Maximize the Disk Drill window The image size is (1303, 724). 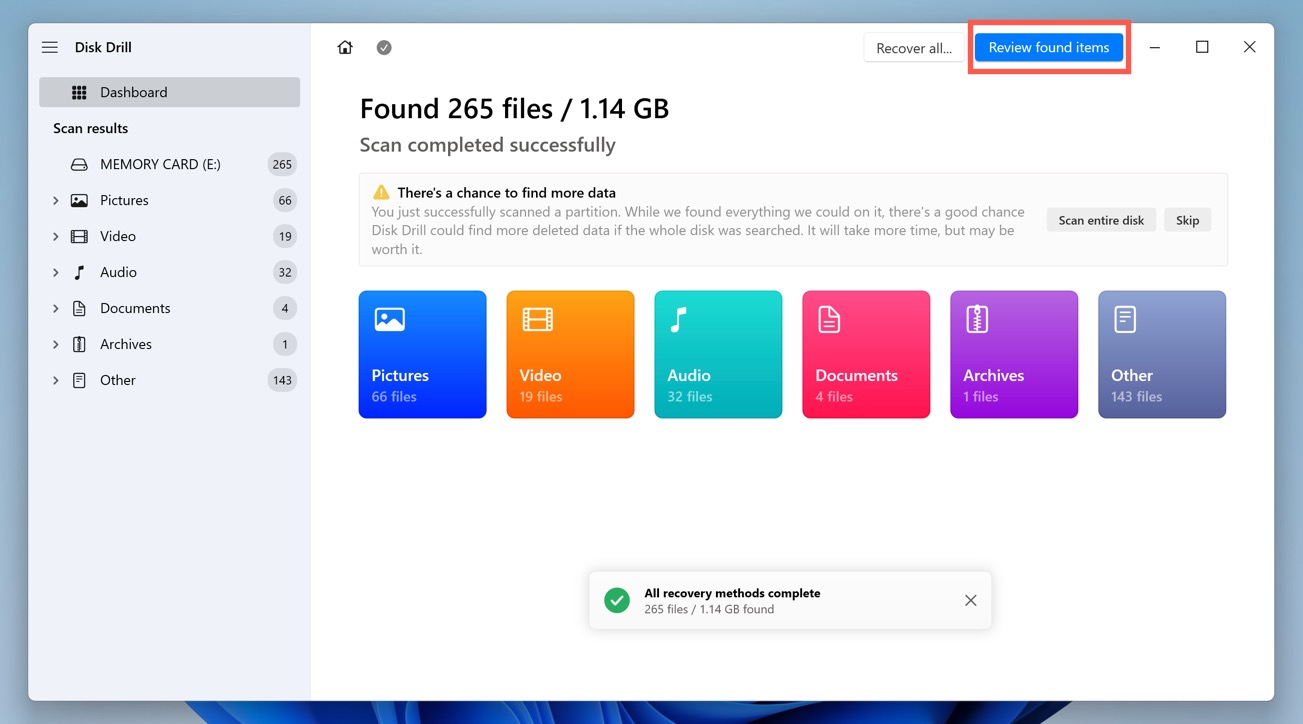pos(1202,47)
